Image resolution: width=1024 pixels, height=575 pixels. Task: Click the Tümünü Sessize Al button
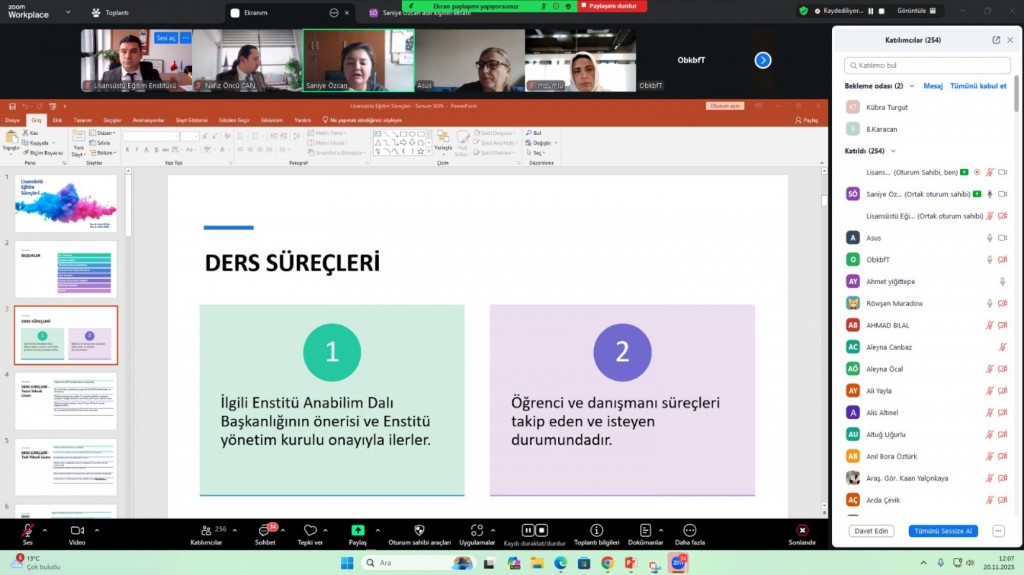[942, 531]
